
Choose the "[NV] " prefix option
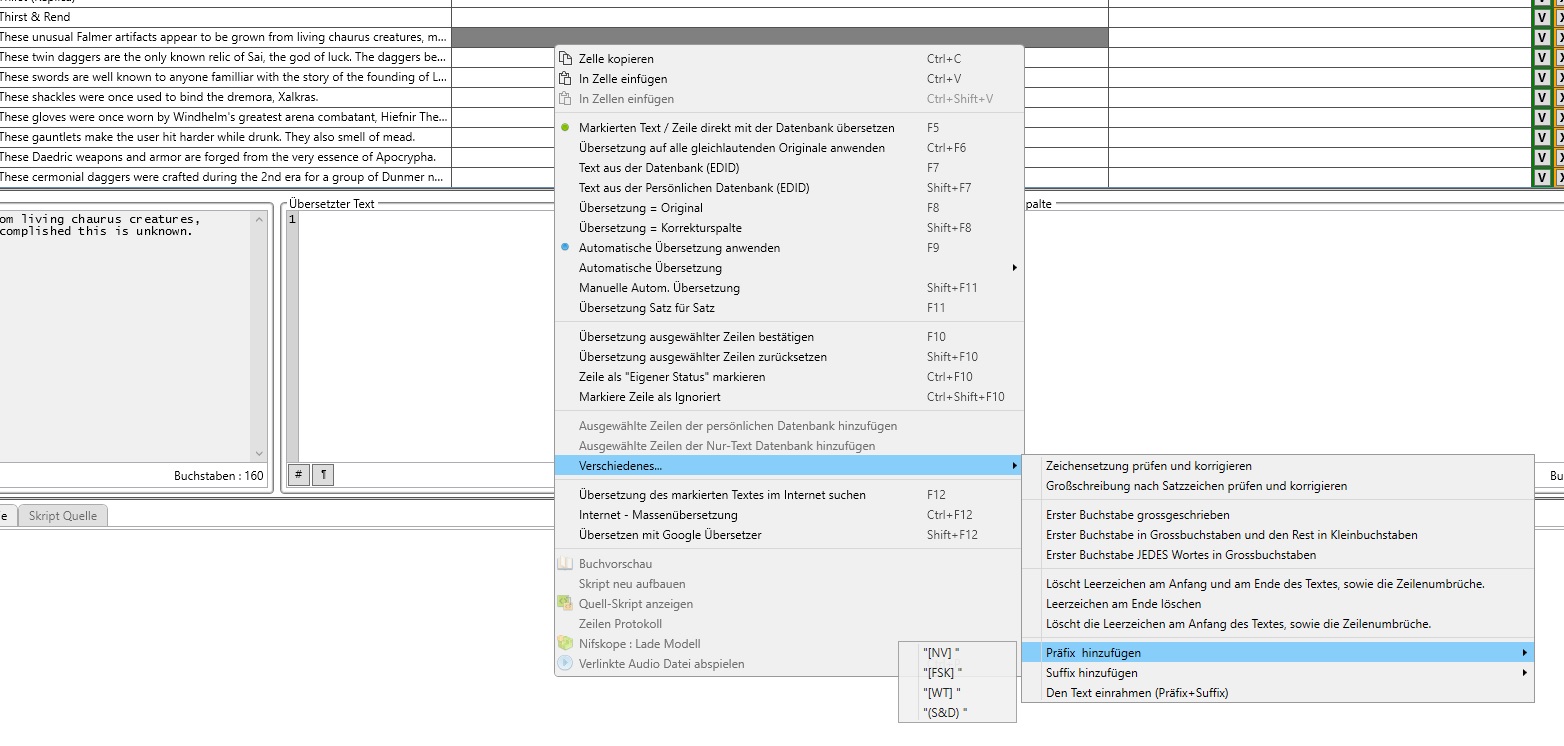[x=941, y=652]
